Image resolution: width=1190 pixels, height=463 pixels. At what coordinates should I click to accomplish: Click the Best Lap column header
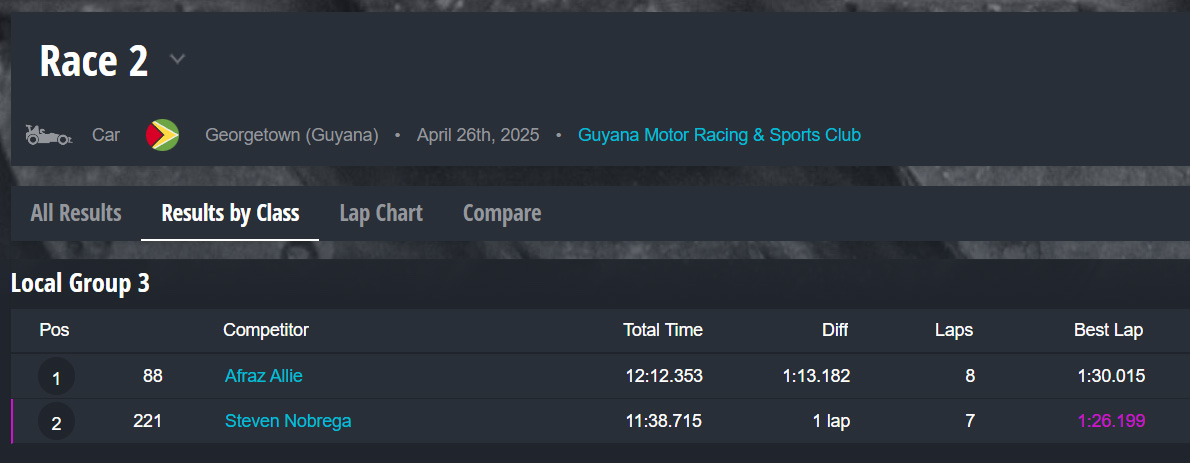click(1108, 330)
